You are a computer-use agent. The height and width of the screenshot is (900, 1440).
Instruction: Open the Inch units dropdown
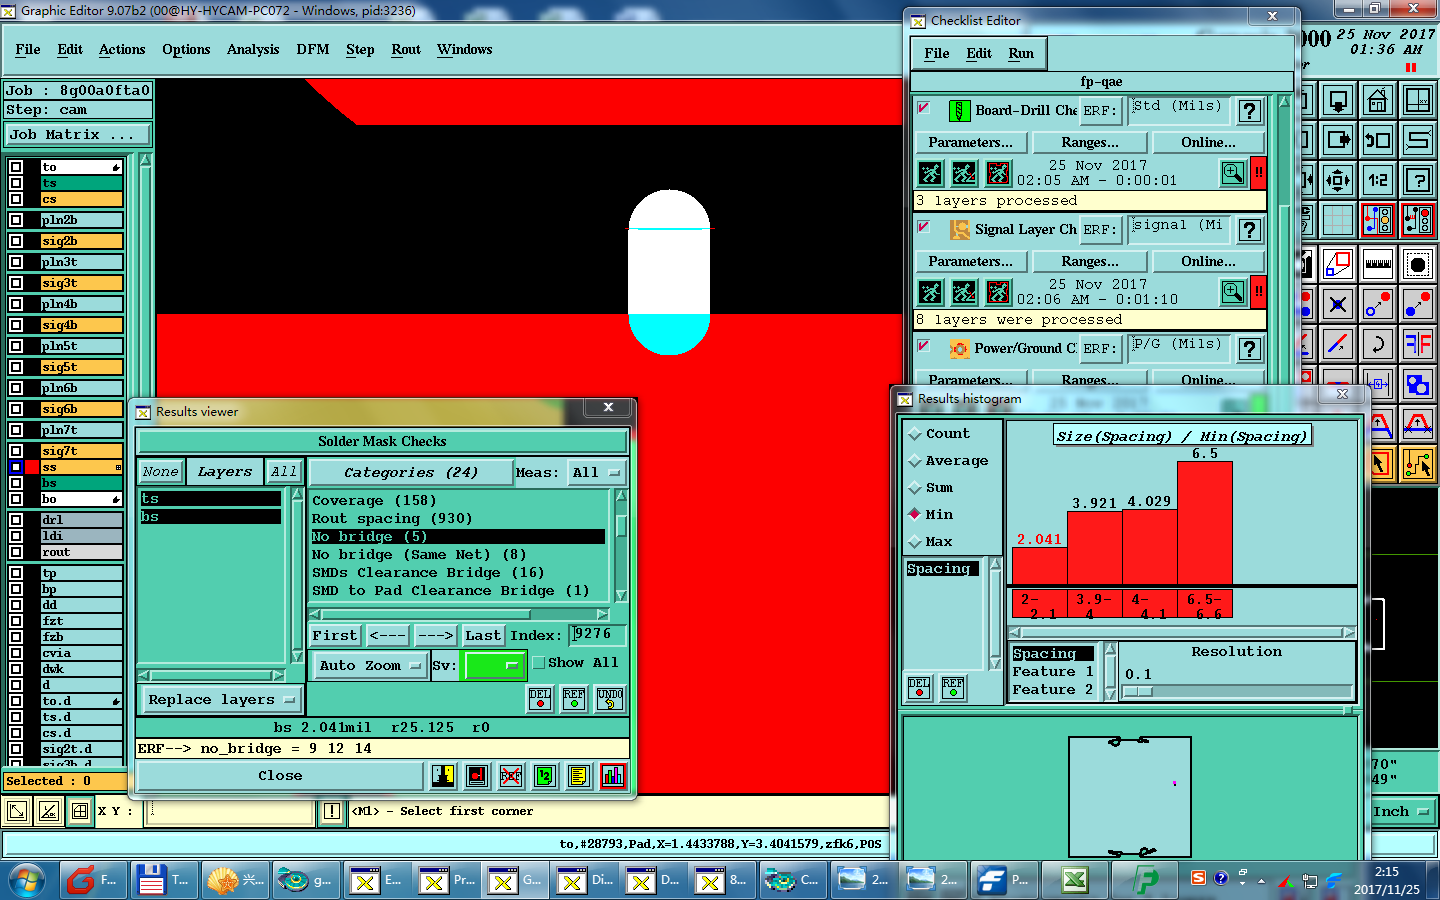1401,812
